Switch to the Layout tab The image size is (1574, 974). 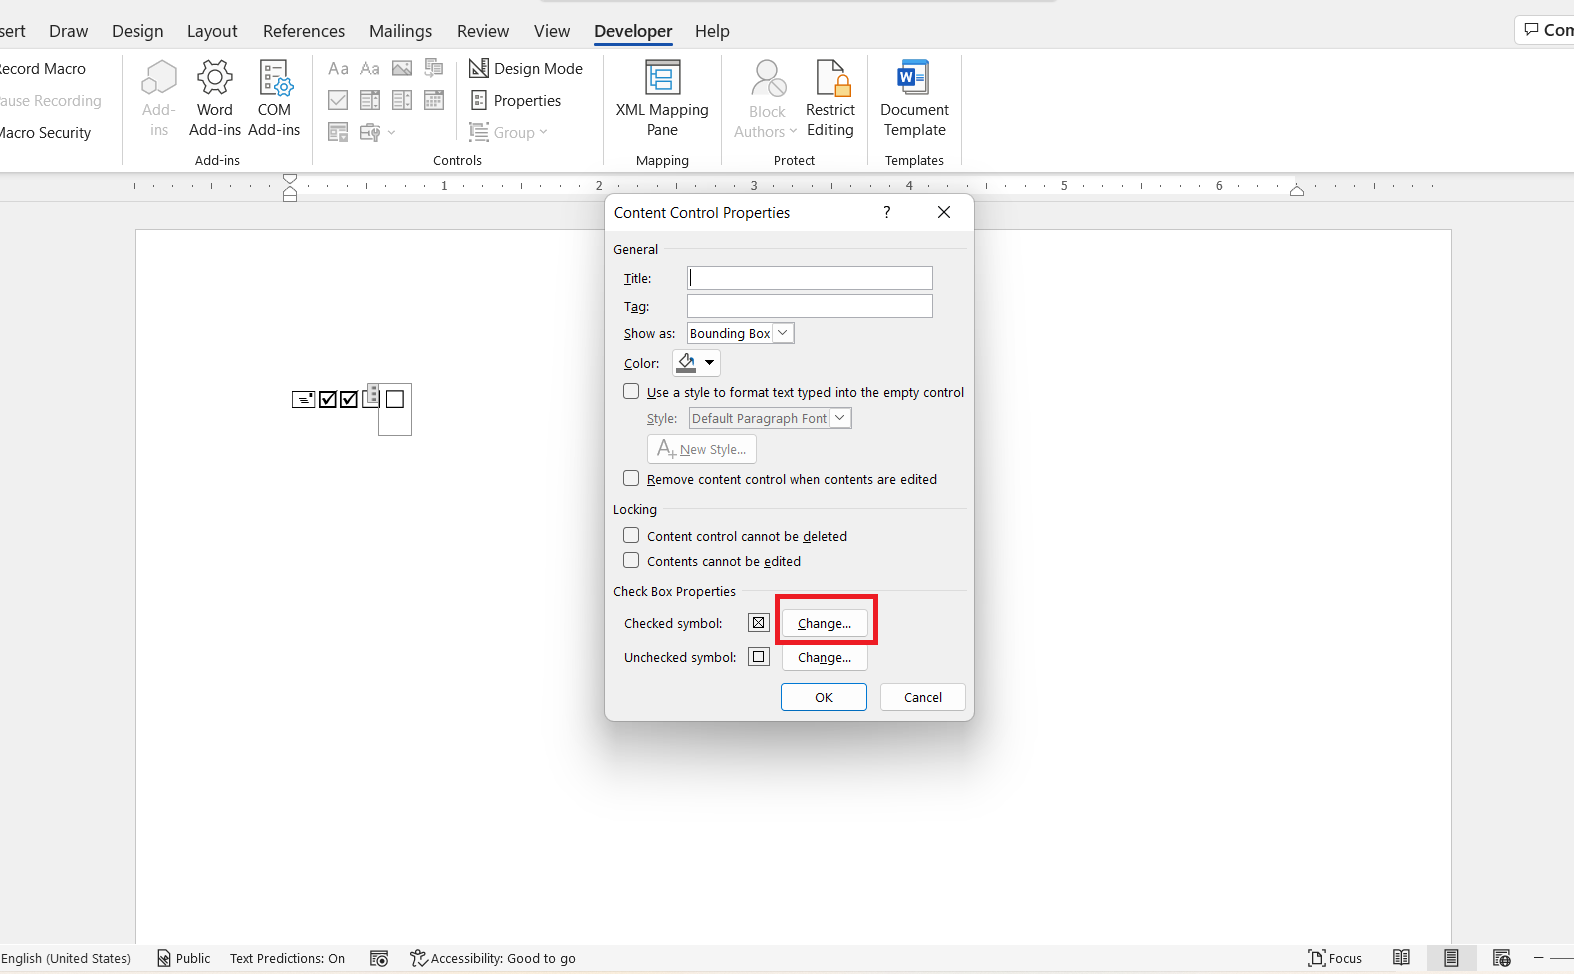[x=212, y=31]
